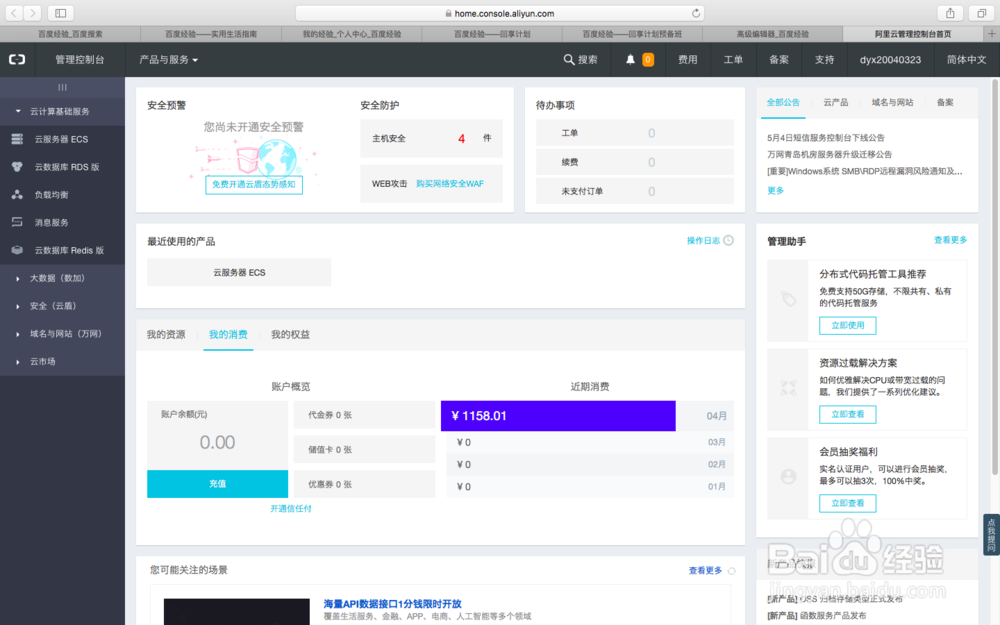Screen dimensions: 1000x625
Task: Click 开通信任付 link
Action: tap(291, 508)
